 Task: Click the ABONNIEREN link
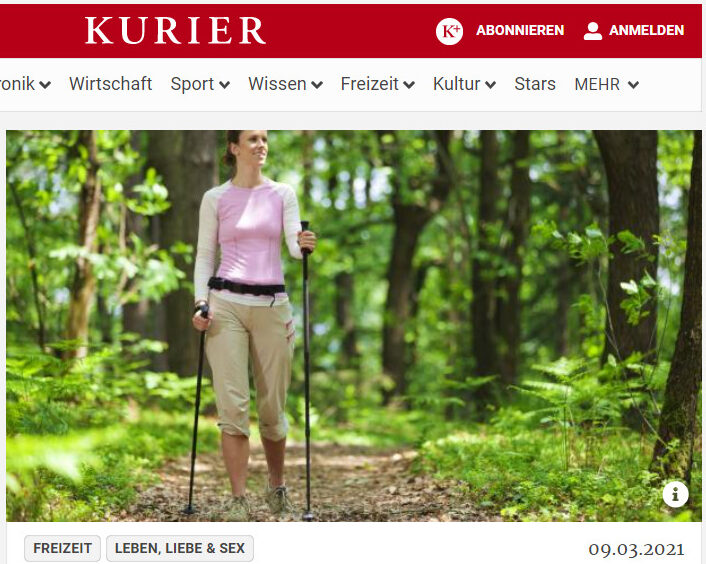pos(520,30)
